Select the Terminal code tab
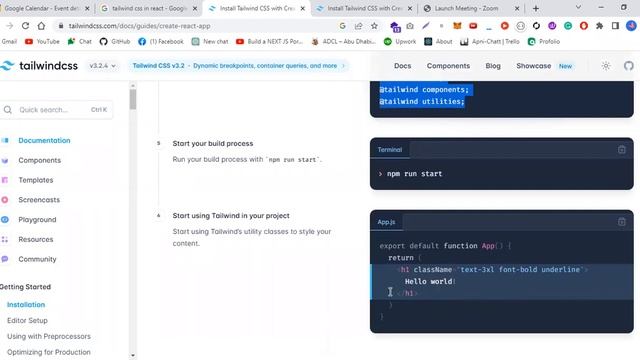 389,150
